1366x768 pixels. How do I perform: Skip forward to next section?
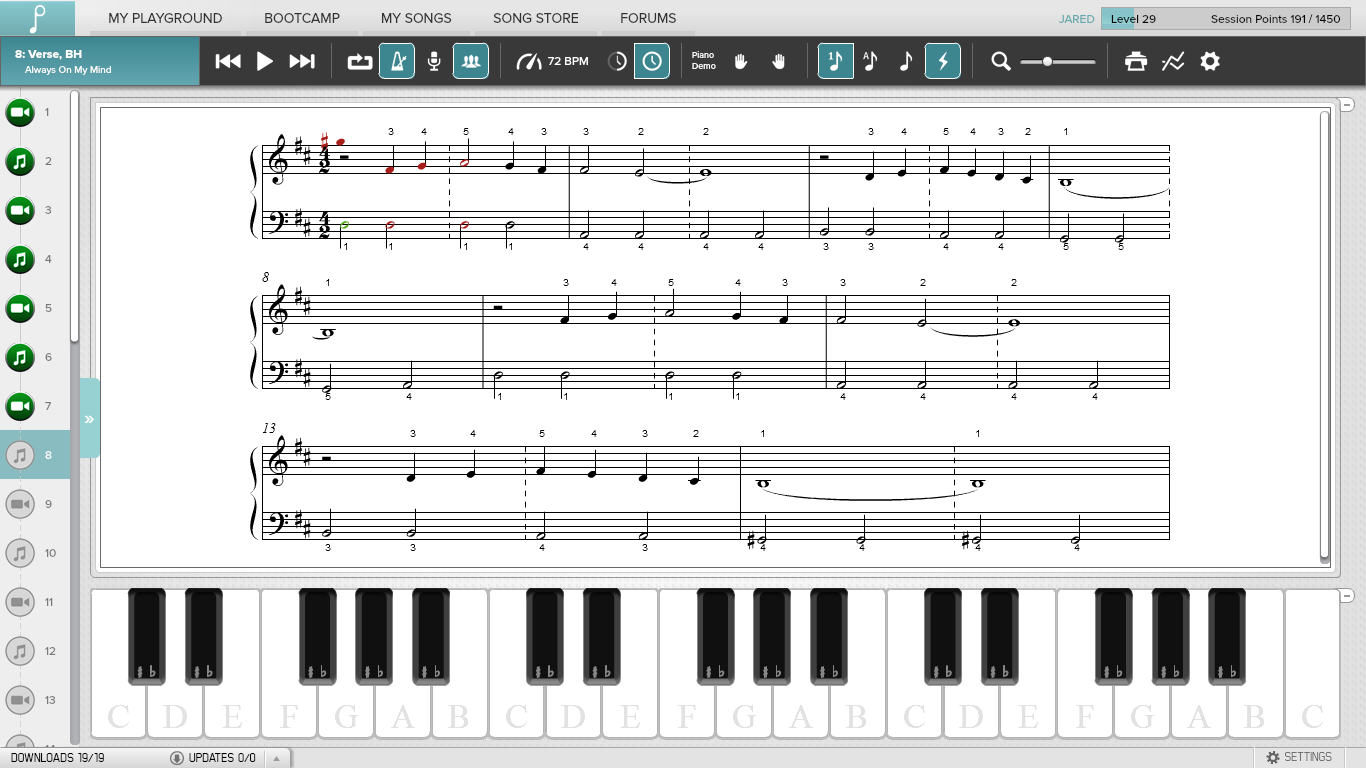tap(302, 61)
